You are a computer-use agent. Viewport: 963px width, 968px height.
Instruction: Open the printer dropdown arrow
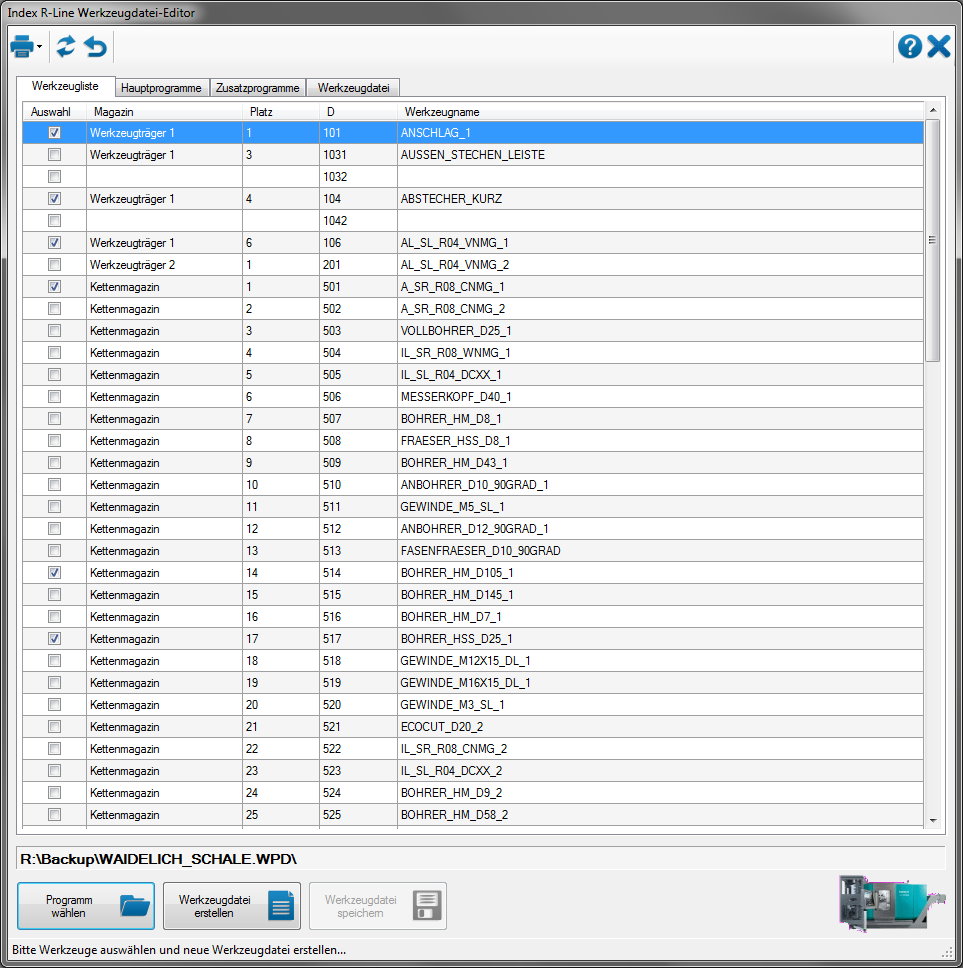click(x=39, y=47)
